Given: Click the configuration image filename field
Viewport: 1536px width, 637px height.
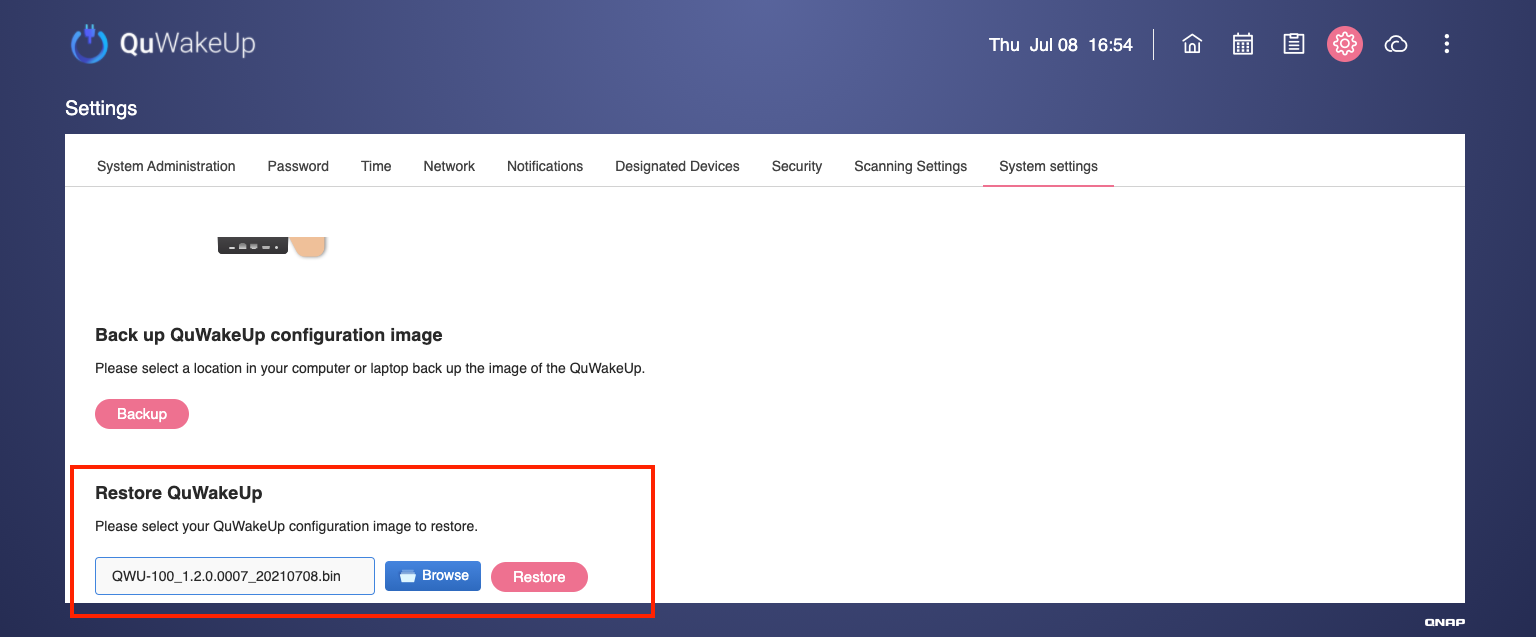Looking at the screenshot, I should pyautogui.click(x=235, y=576).
